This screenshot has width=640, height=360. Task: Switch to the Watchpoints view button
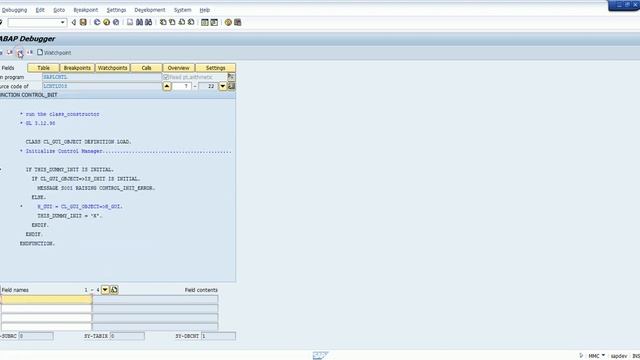click(113, 68)
